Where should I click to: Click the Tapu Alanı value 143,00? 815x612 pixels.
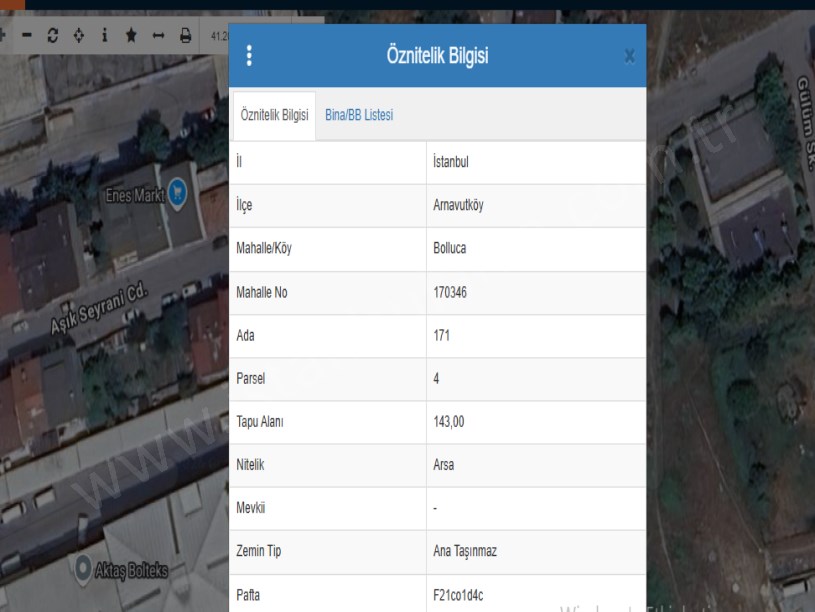(449, 422)
